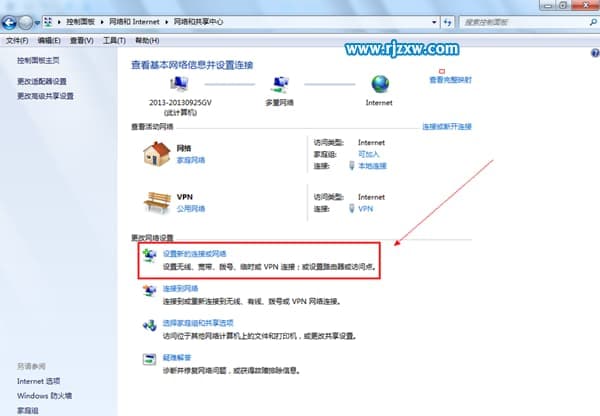Image resolution: width=600 pixels, height=416 pixels.
Task: Change network type via 家庭网络 link
Action: coord(191,160)
